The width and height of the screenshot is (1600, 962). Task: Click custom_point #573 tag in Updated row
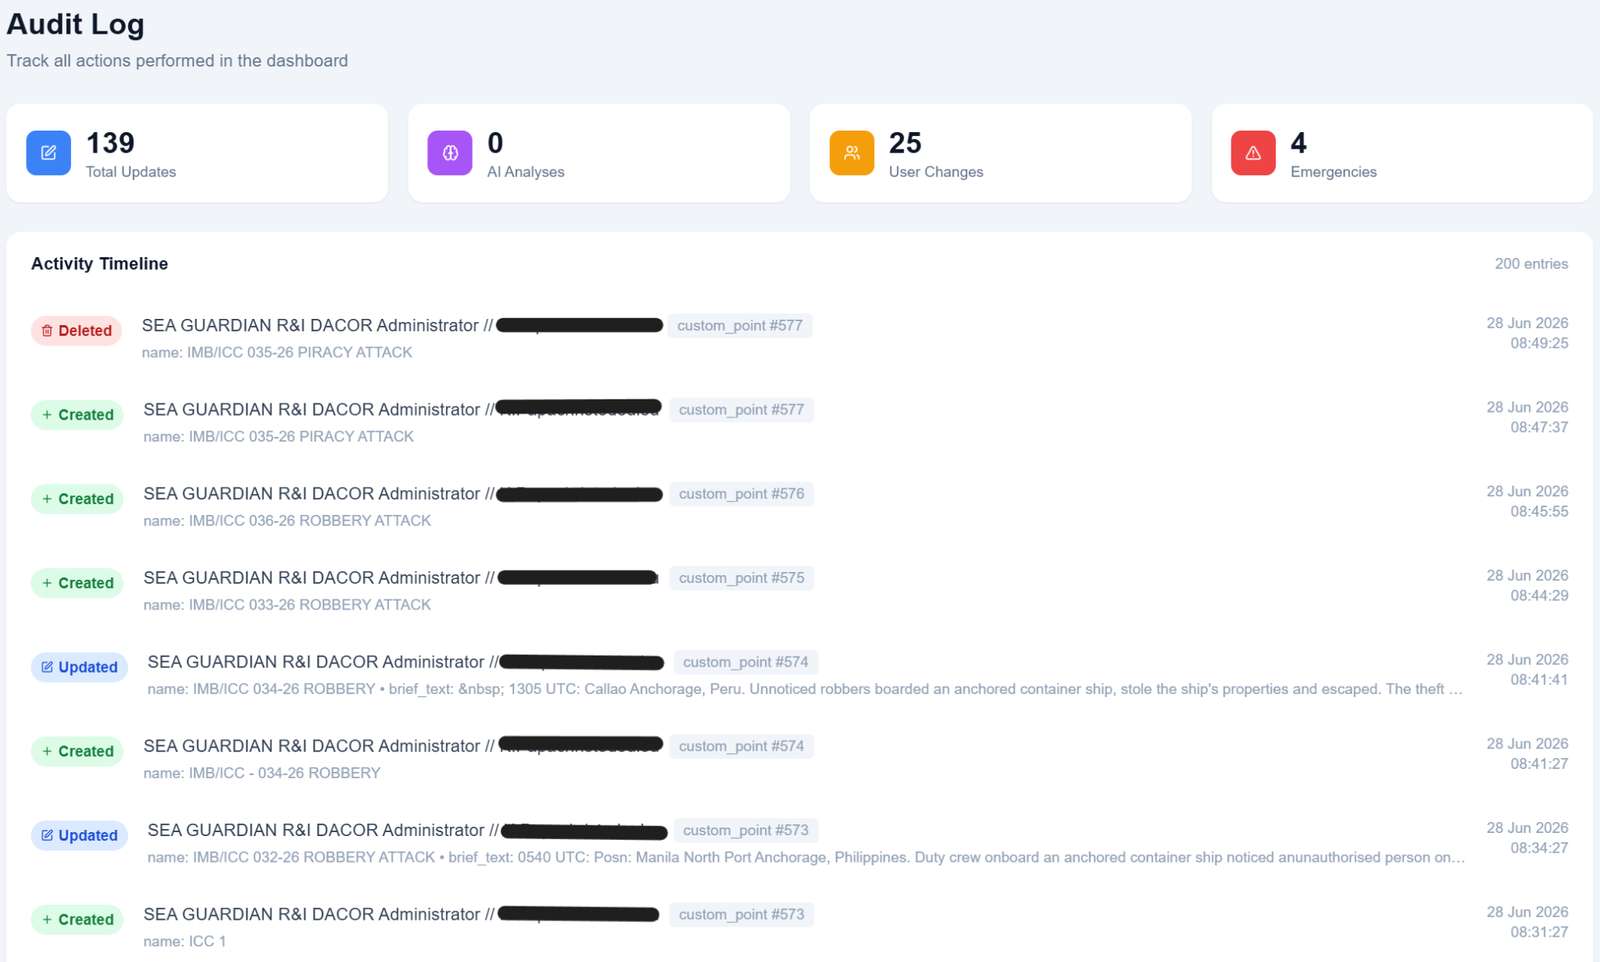click(x=746, y=830)
